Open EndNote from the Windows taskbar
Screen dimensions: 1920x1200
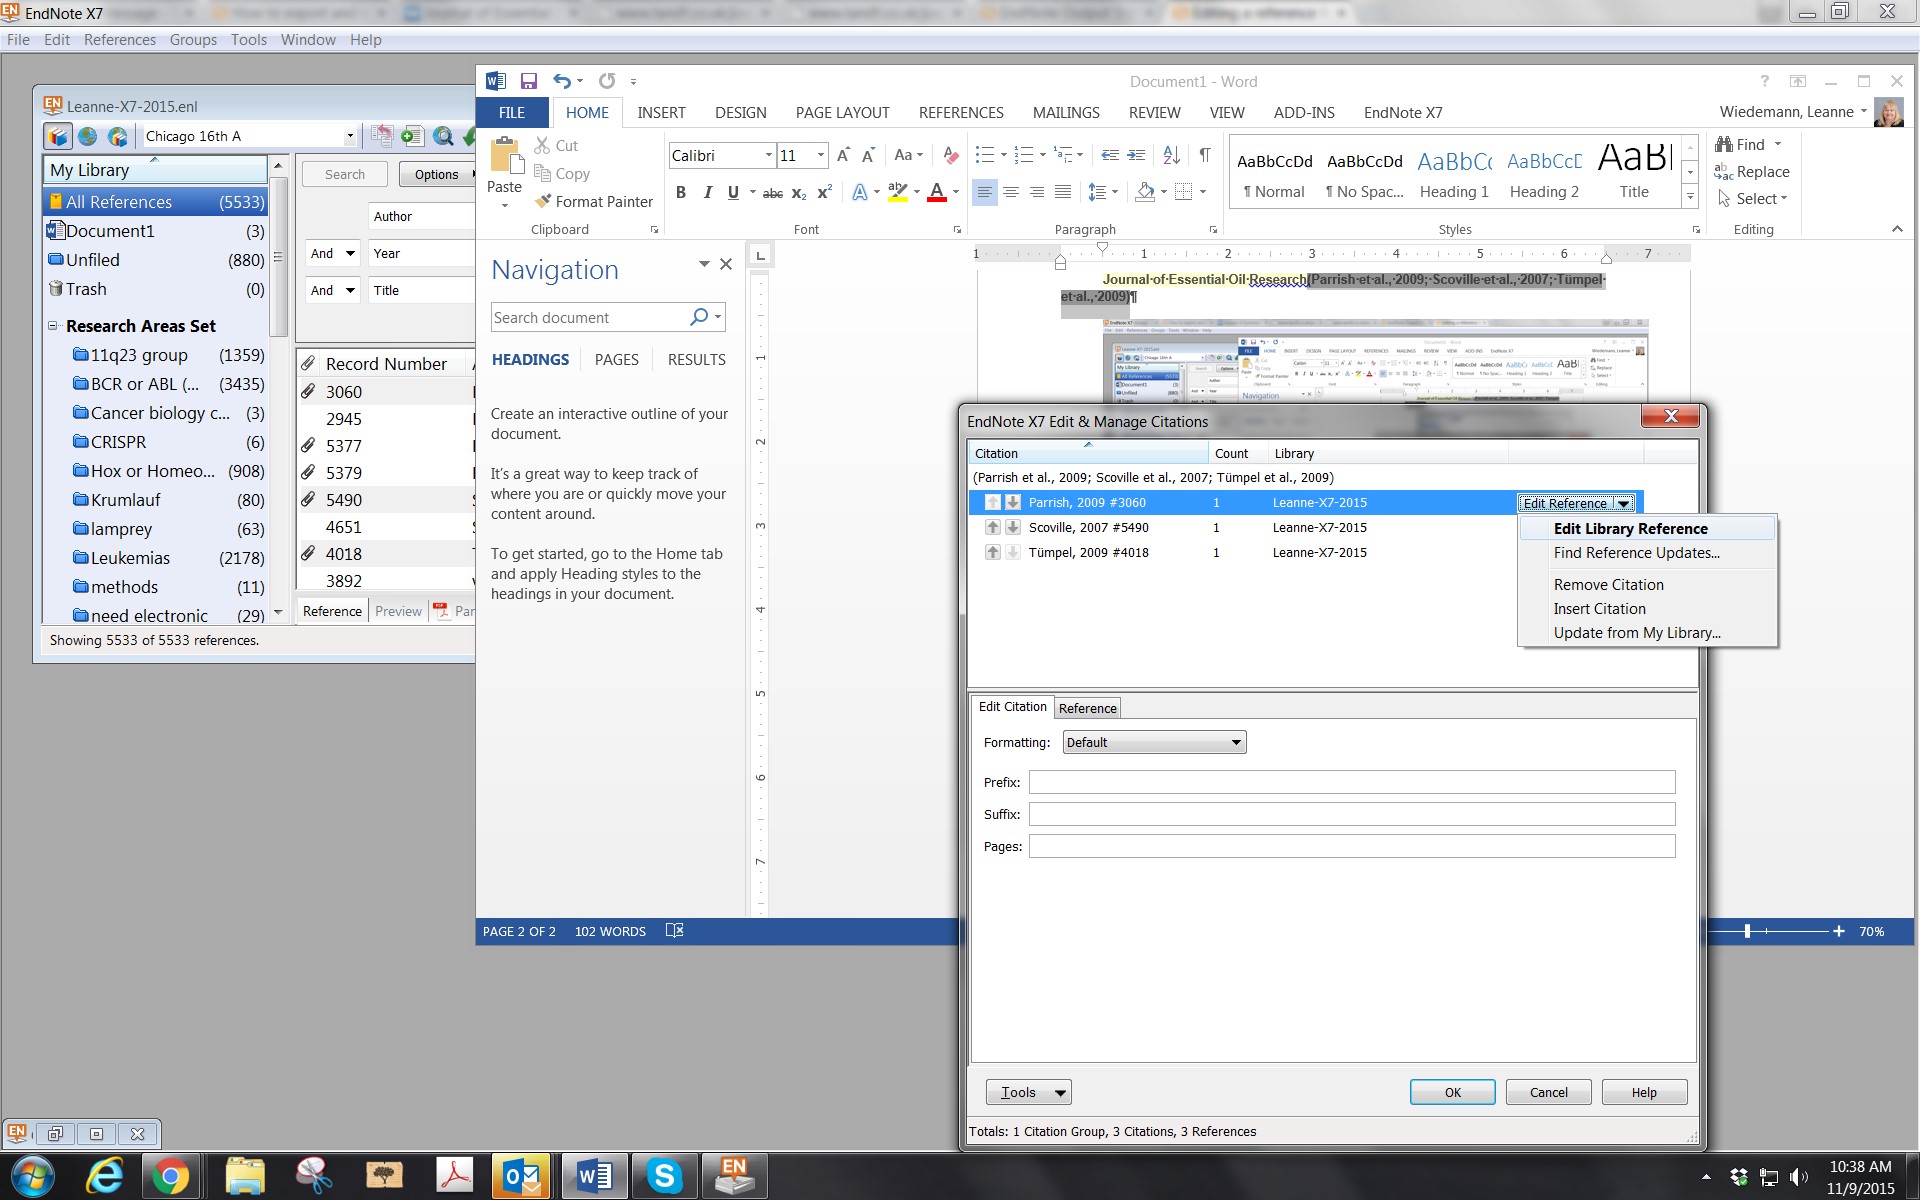tap(735, 1176)
